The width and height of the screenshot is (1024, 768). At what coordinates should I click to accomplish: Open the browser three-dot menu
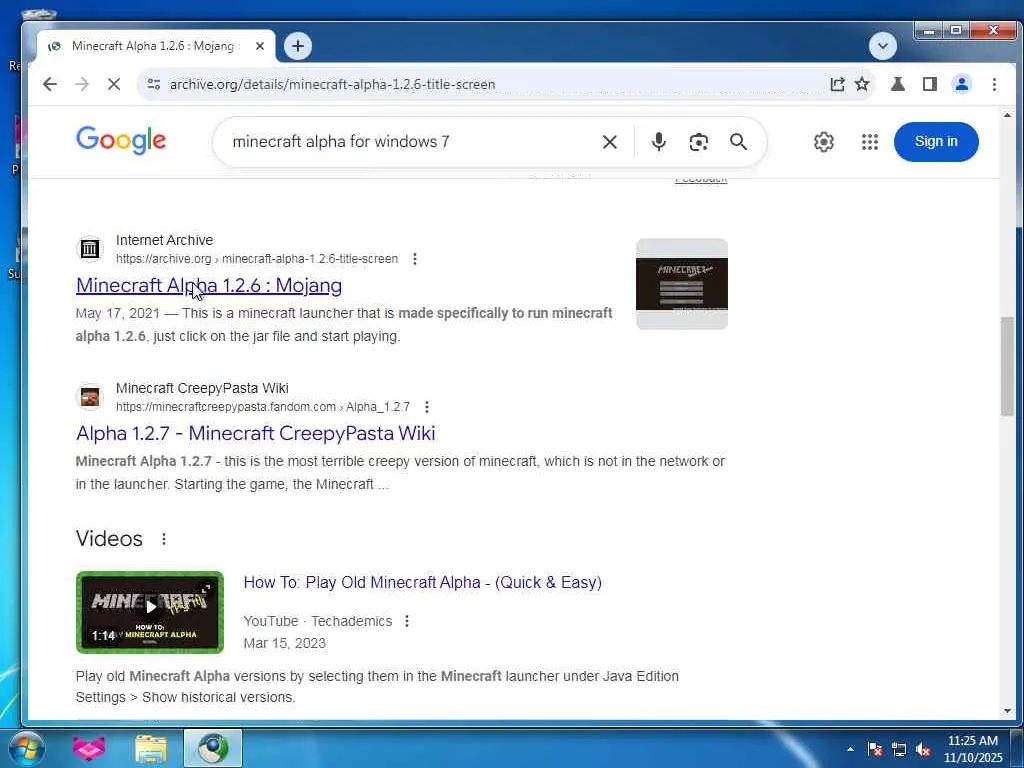pos(994,84)
